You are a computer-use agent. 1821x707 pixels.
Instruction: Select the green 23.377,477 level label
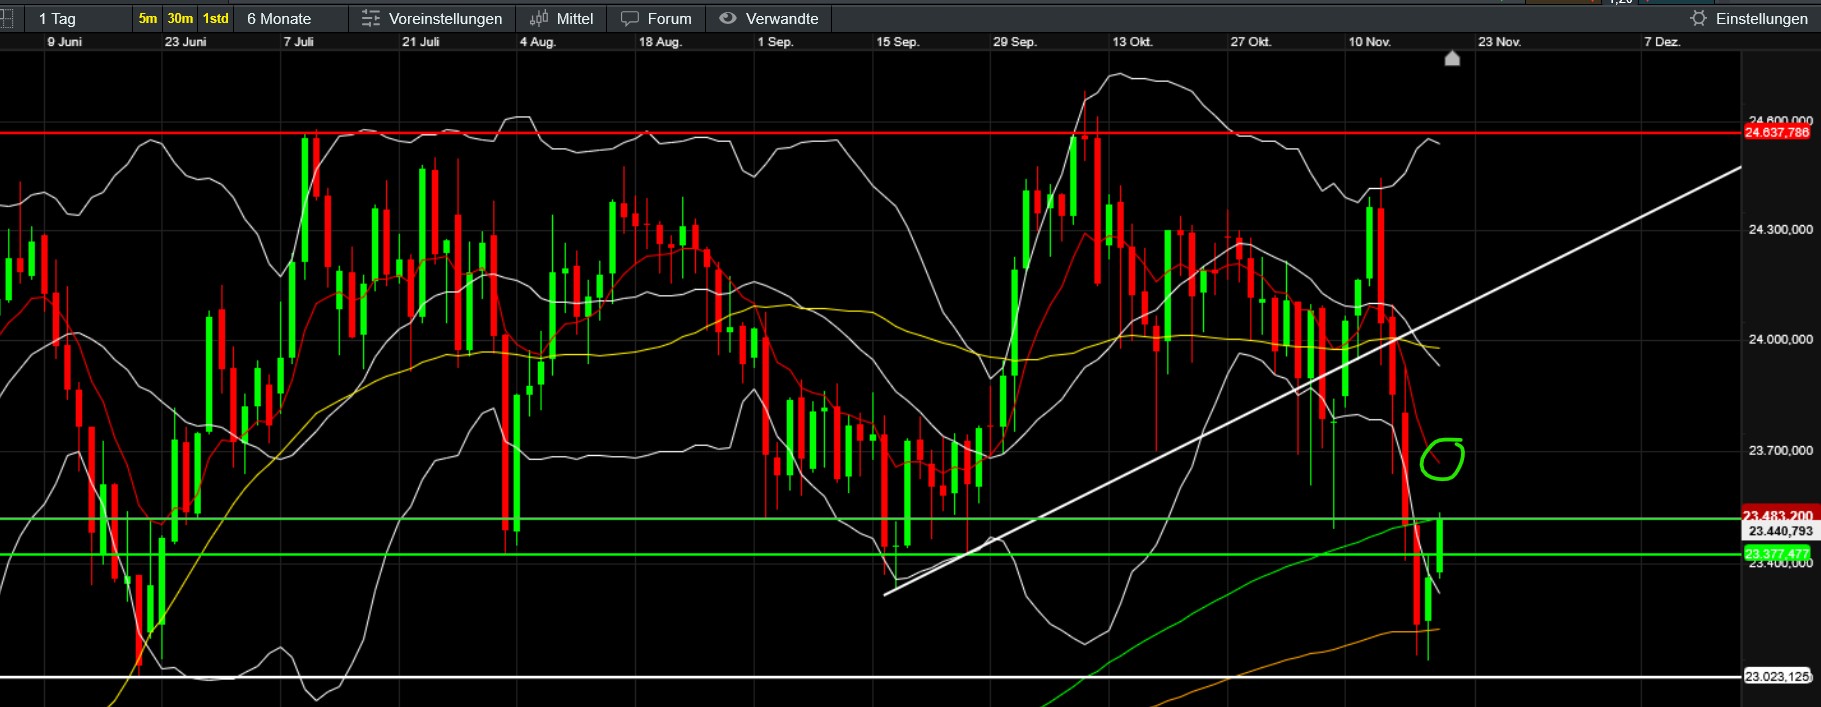coord(1777,553)
